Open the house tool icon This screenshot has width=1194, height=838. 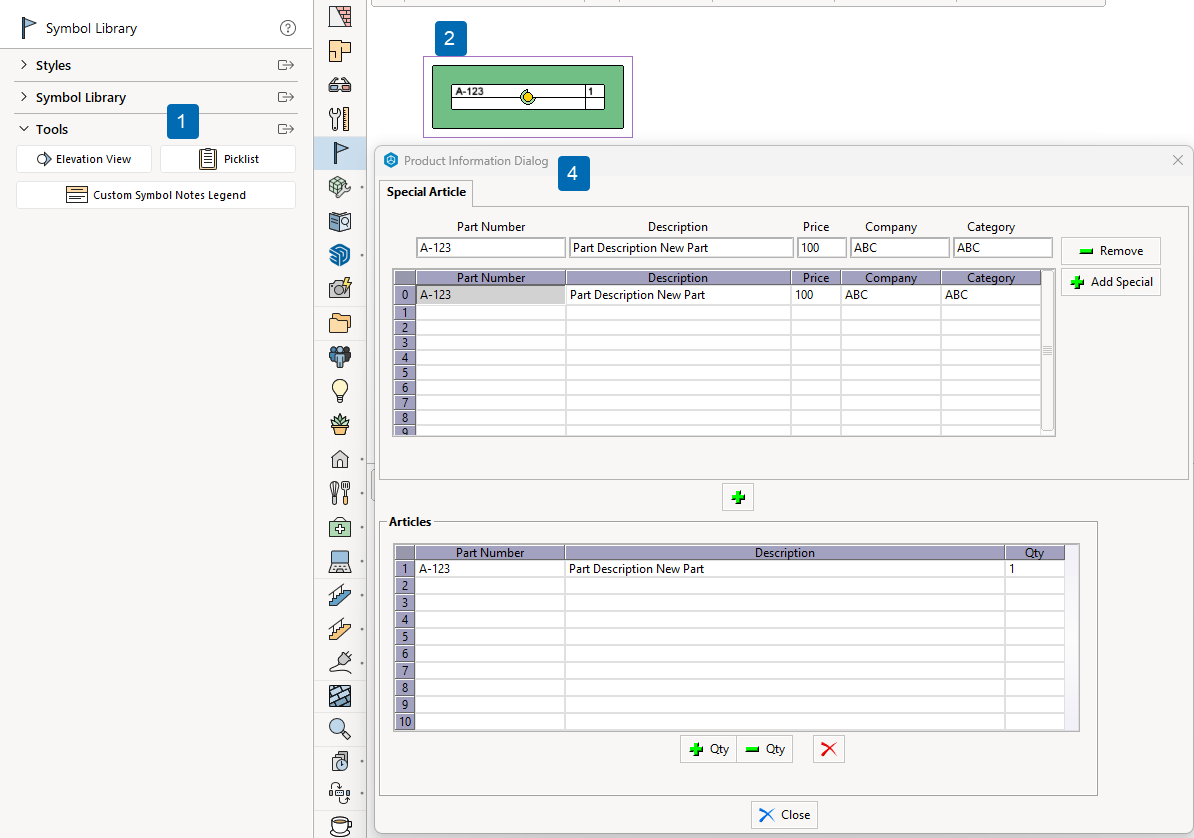click(340, 459)
